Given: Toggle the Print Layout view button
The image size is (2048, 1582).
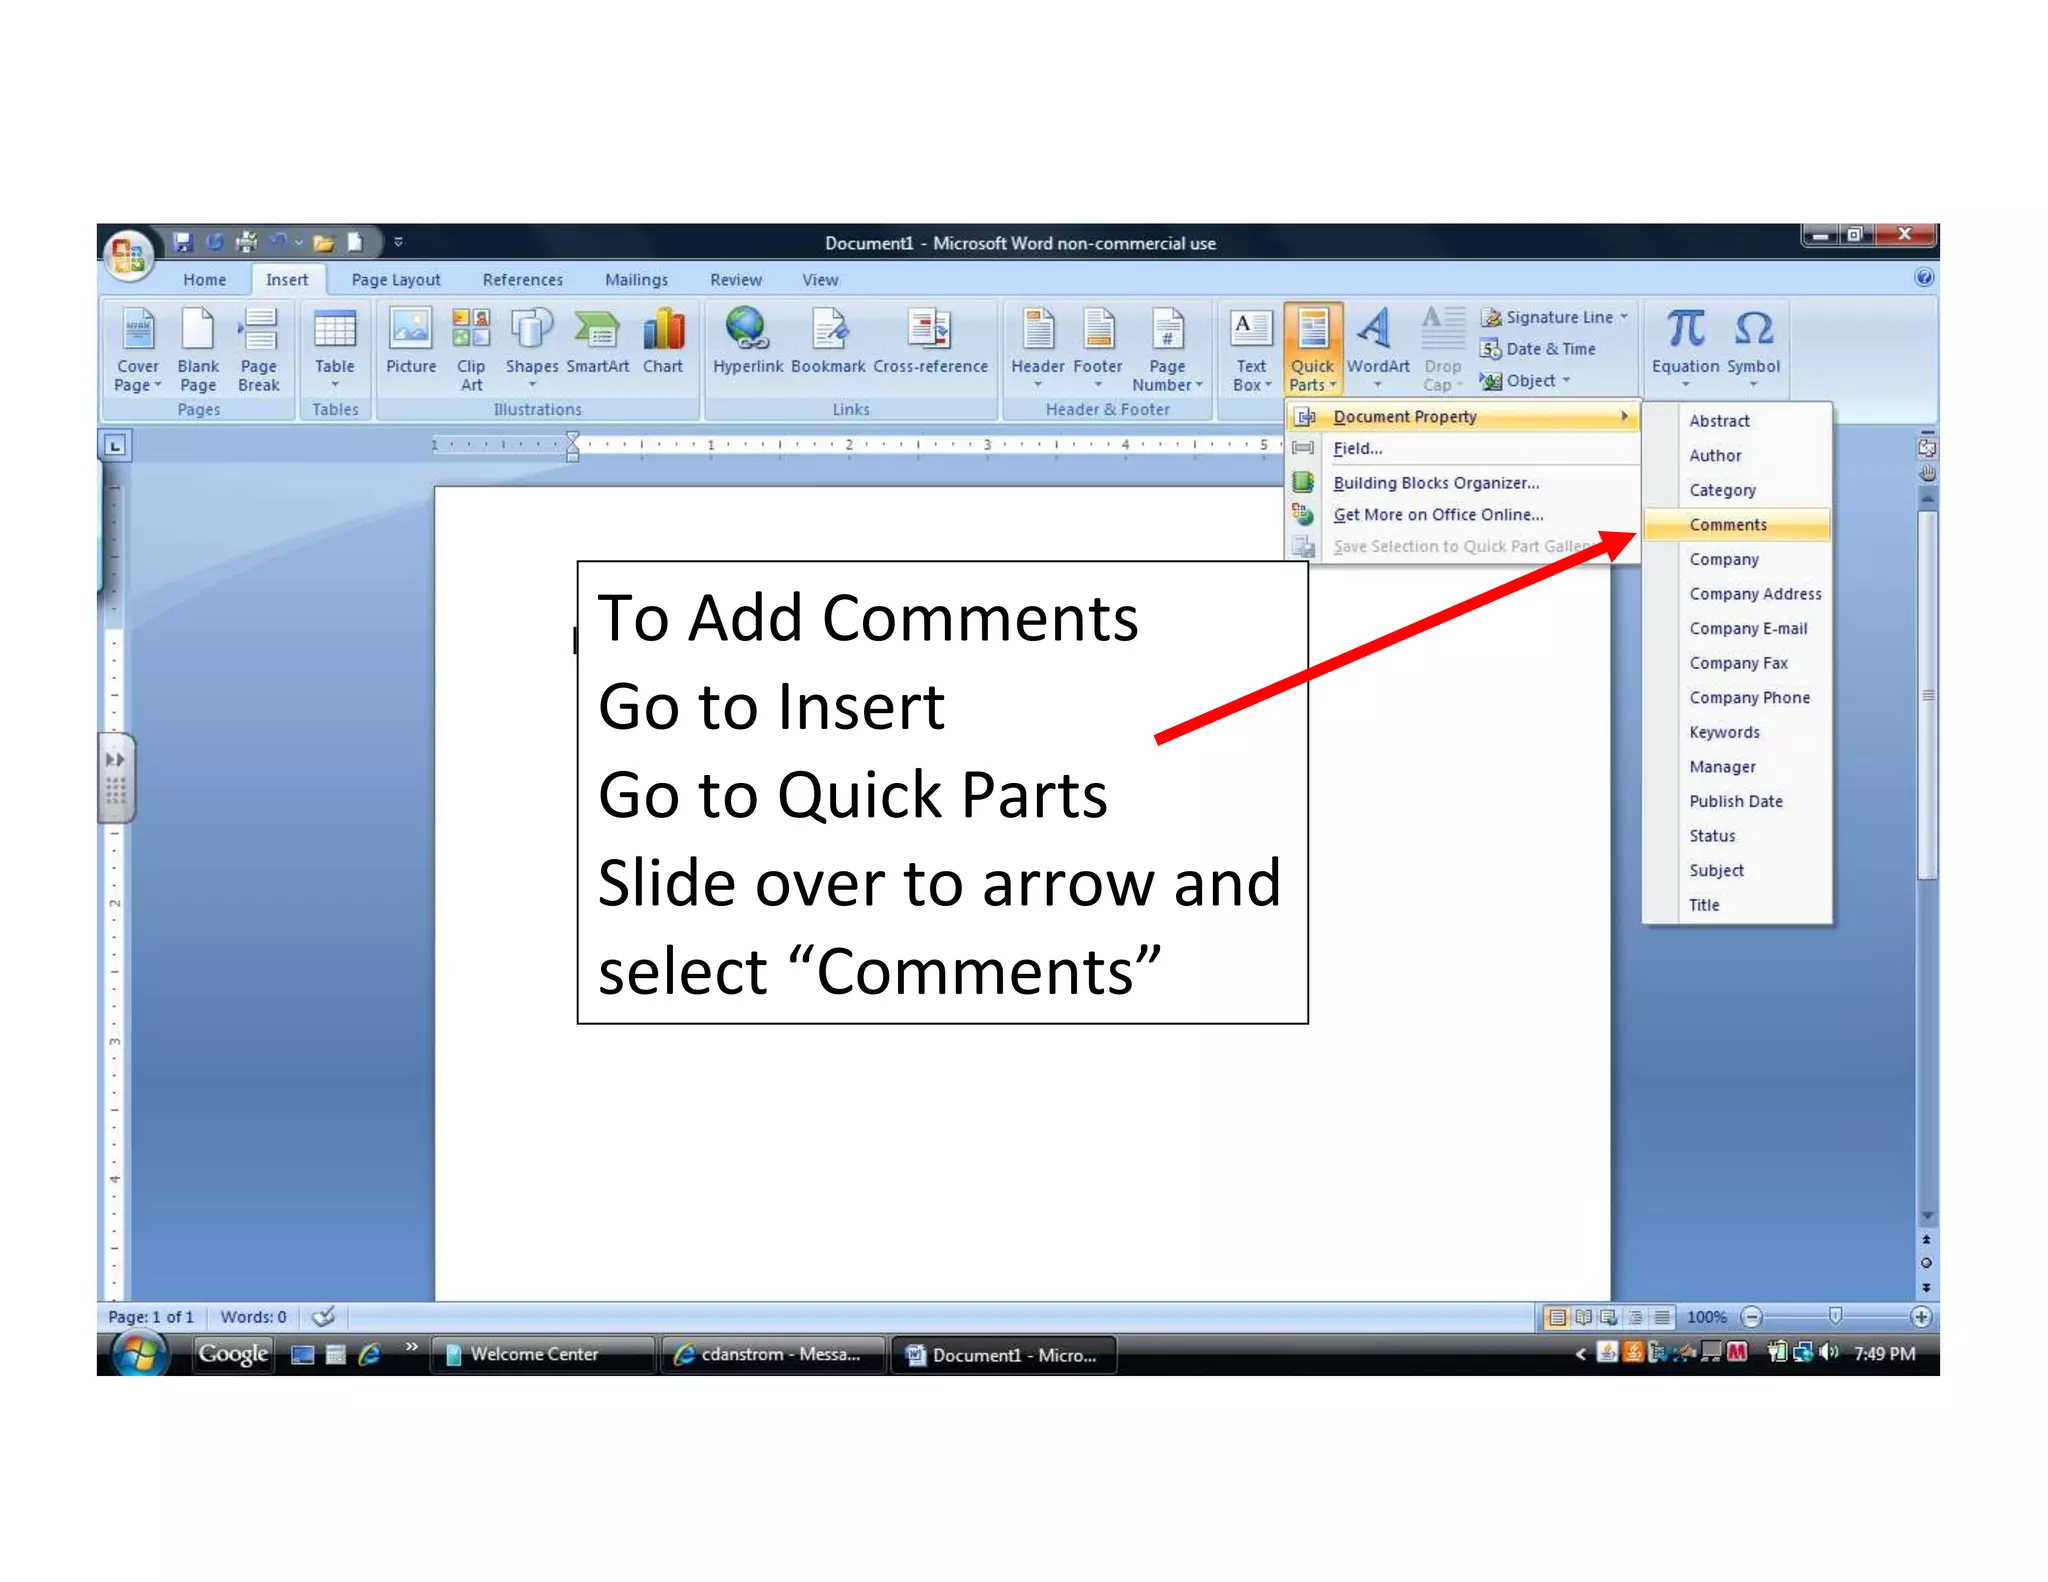Looking at the screenshot, I should 1557,1317.
